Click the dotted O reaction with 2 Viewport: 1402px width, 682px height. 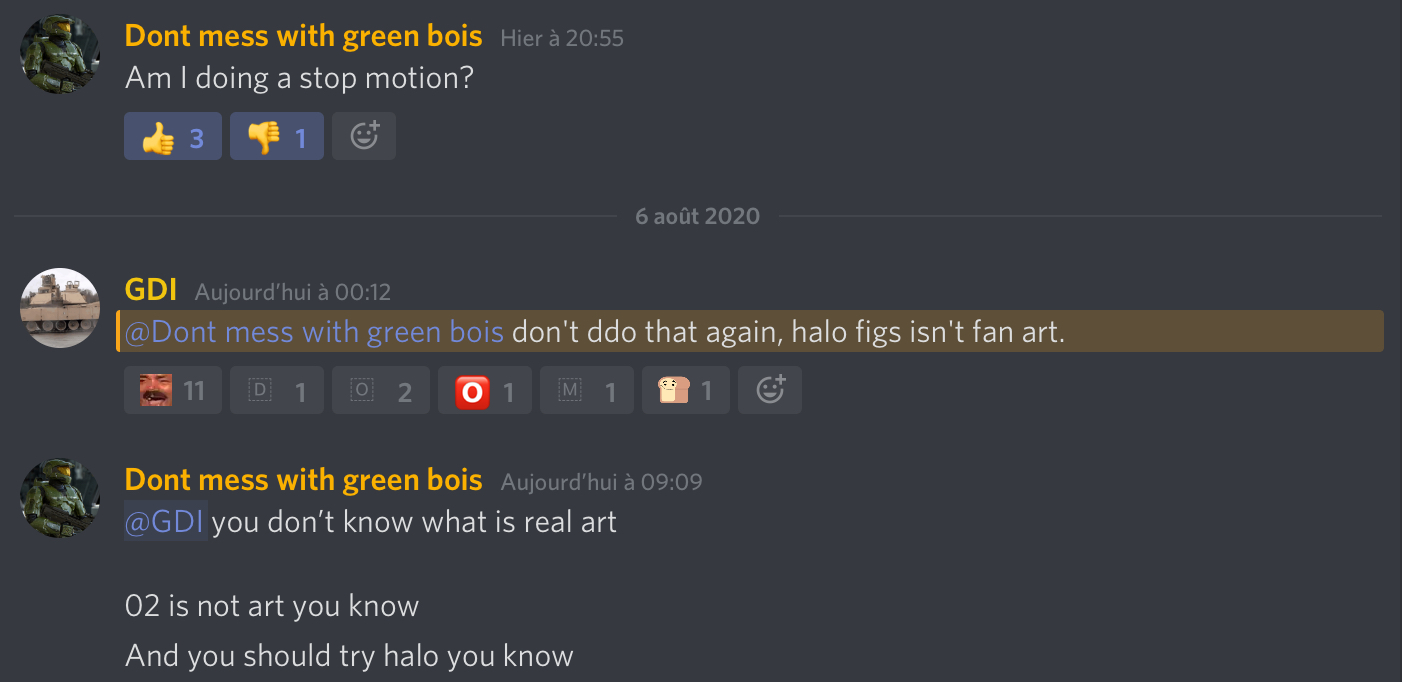(381, 390)
